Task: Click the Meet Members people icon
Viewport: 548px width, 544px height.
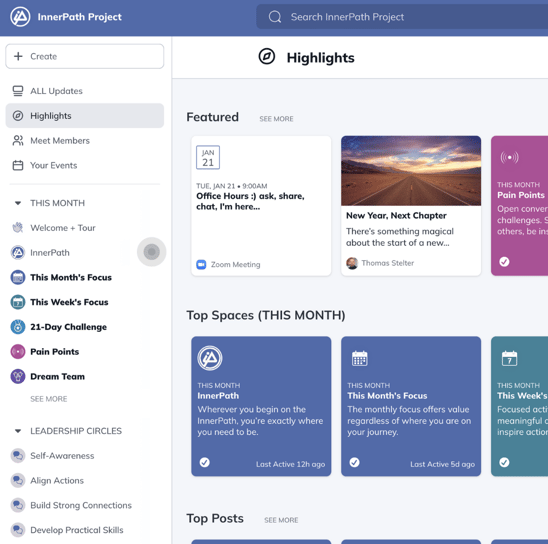Action: tap(18, 140)
